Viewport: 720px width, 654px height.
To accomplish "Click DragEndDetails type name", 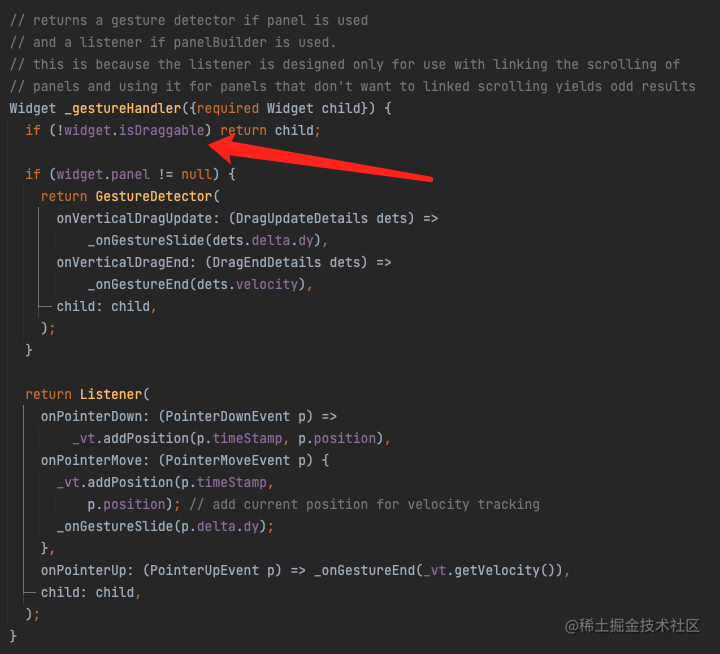I will click(267, 263).
